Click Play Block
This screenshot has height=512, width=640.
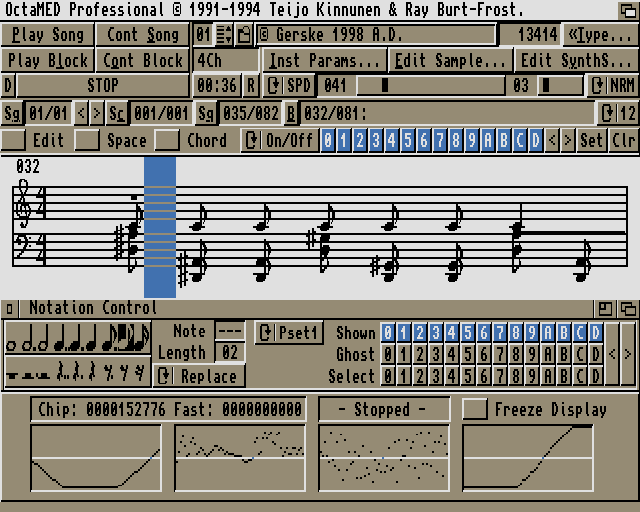48,60
